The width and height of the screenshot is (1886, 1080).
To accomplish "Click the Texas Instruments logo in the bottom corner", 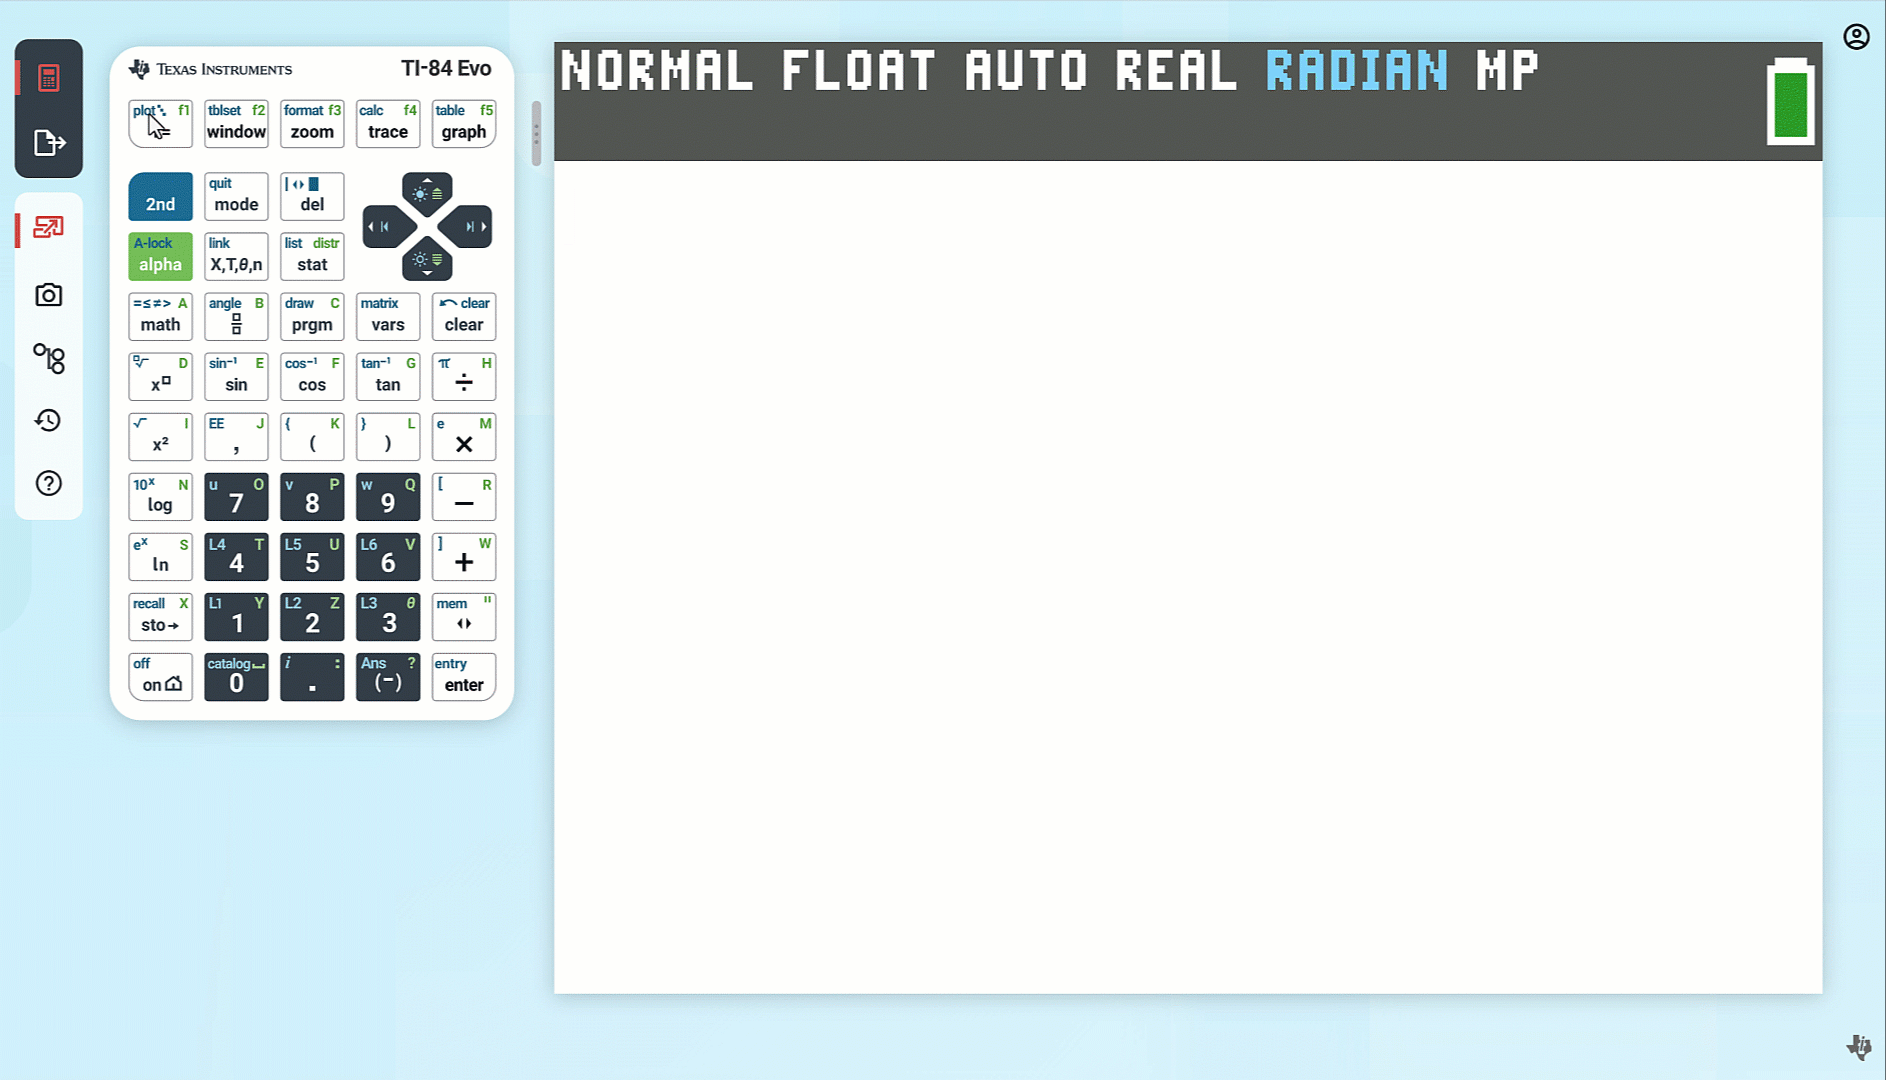I will click(x=1859, y=1046).
